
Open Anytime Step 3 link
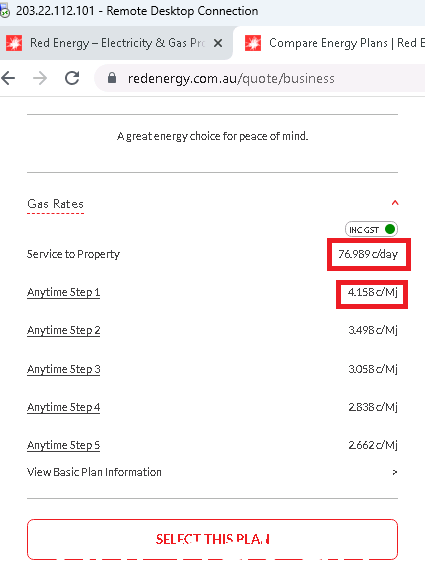click(63, 369)
